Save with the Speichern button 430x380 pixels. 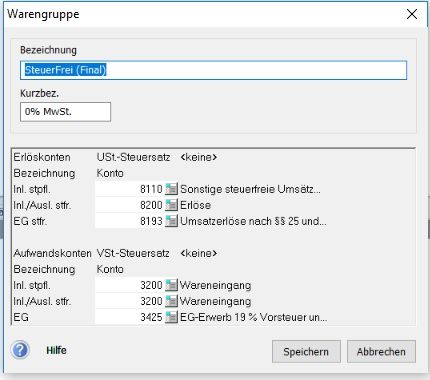pos(306,351)
